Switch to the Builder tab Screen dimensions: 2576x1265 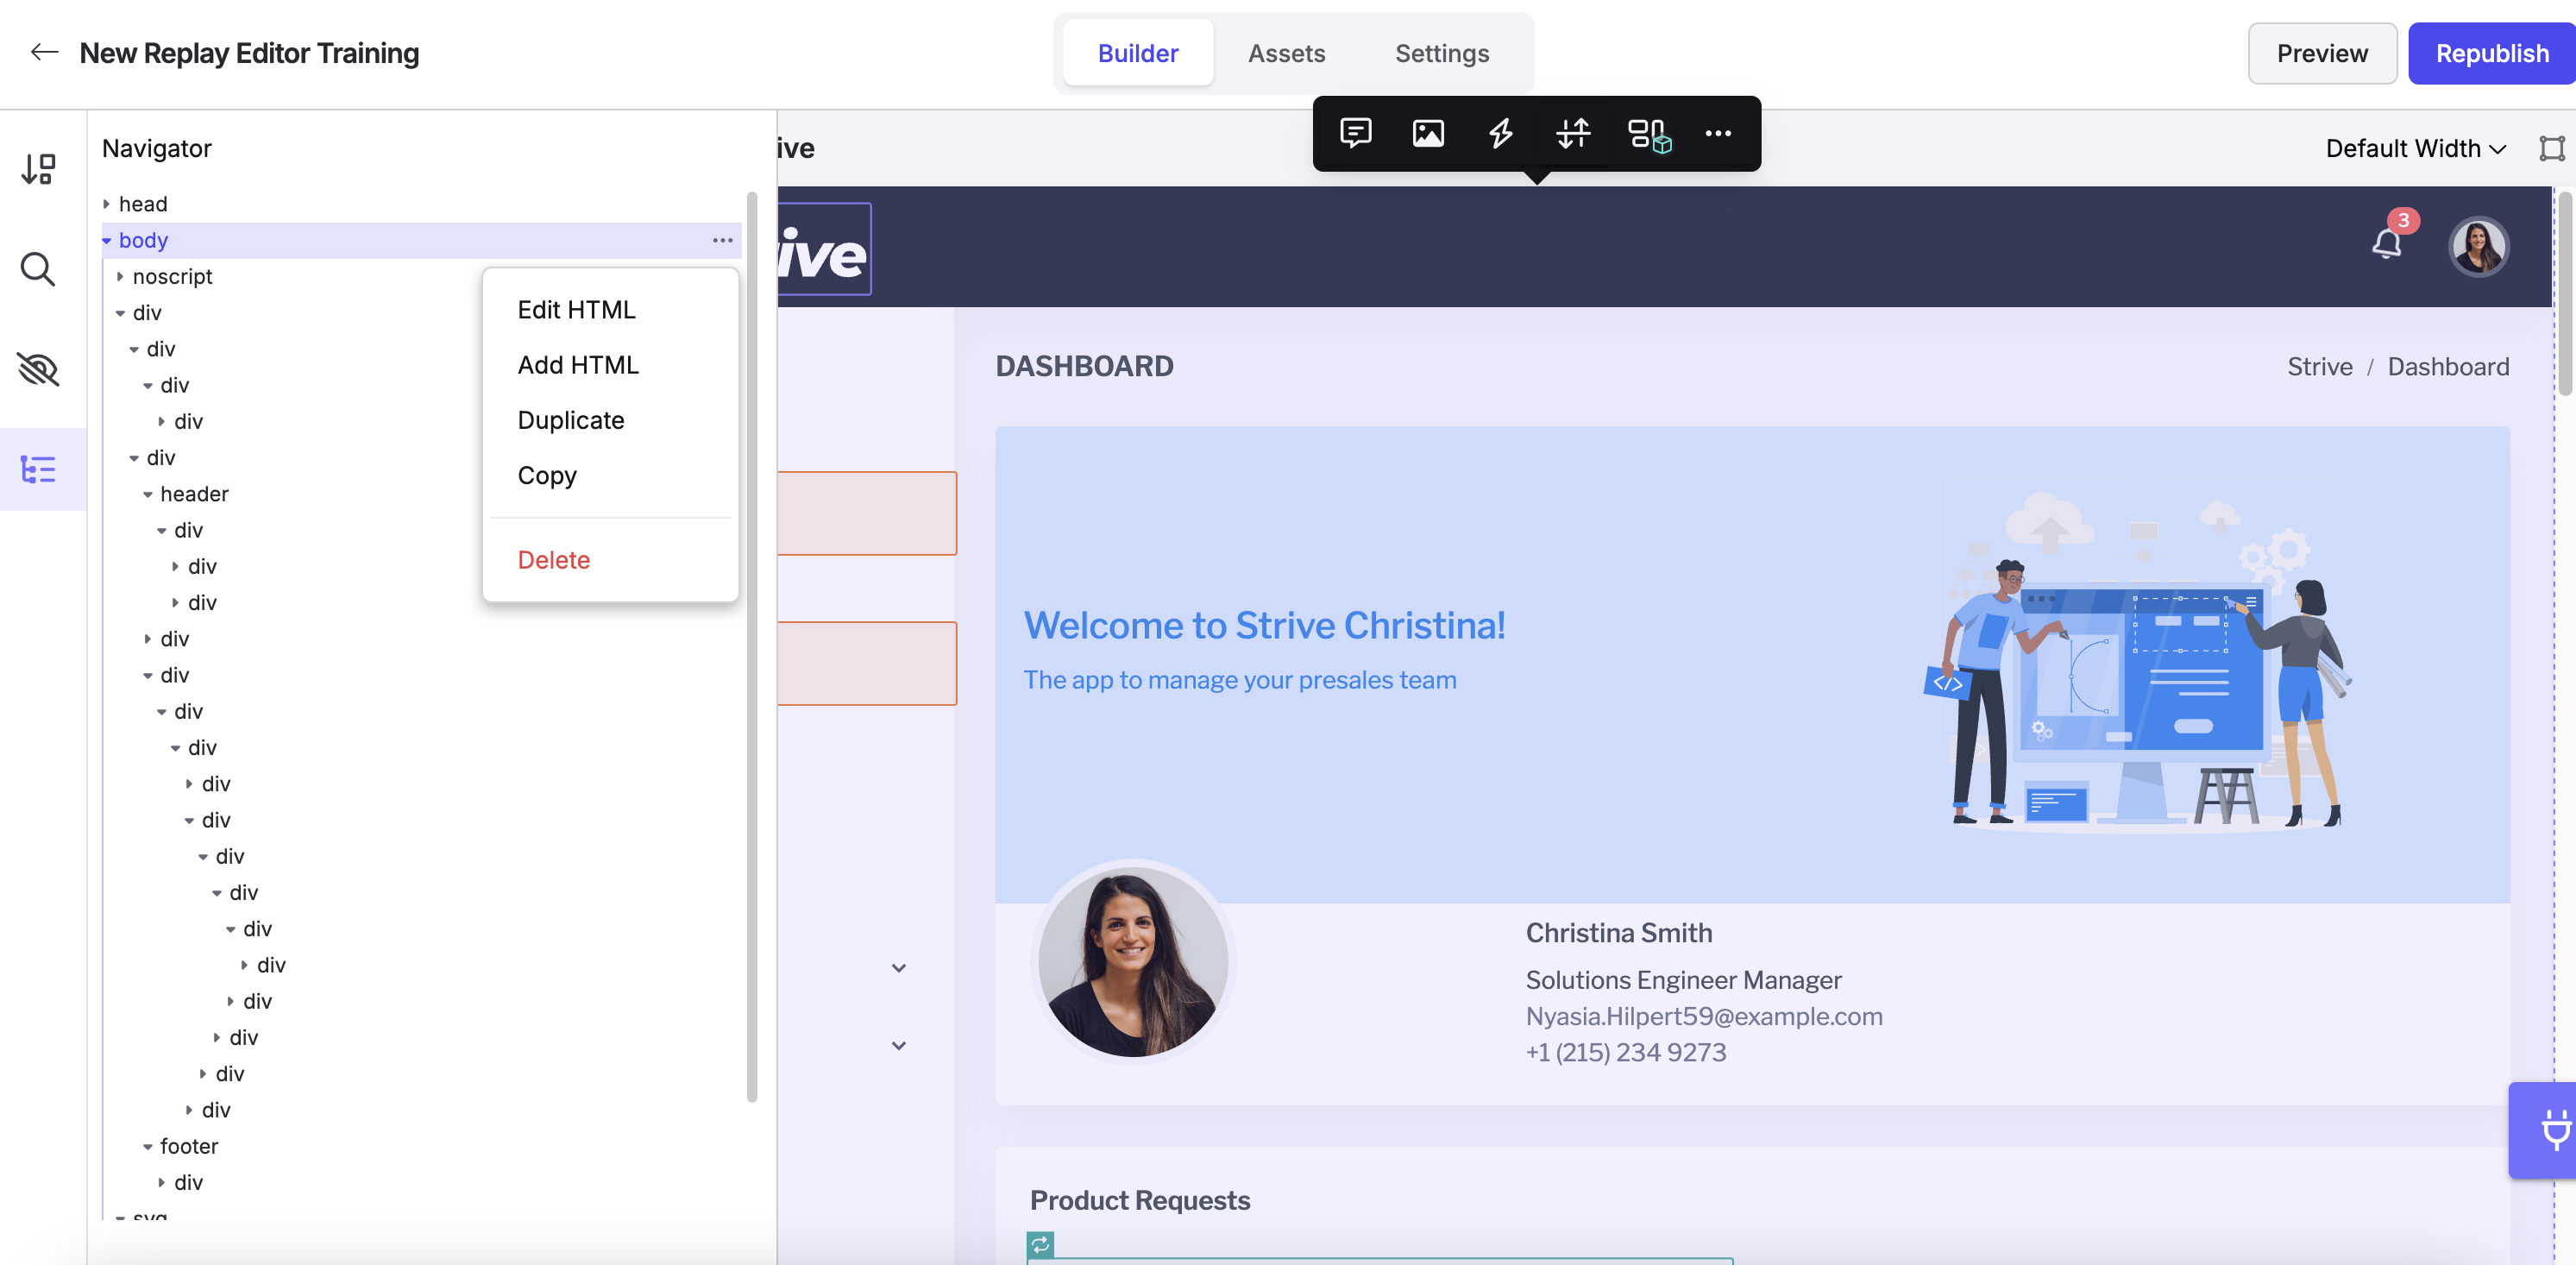(x=1137, y=53)
